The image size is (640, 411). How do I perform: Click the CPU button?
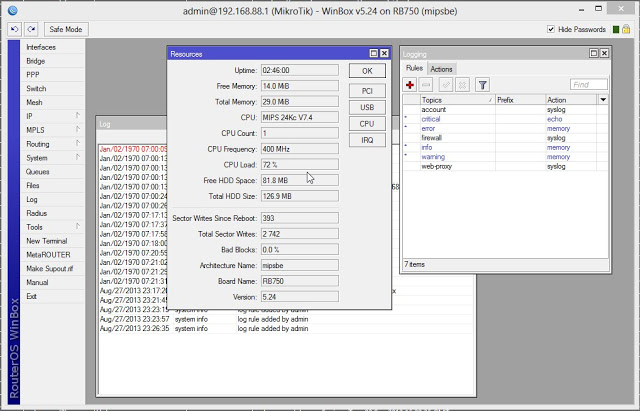point(367,124)
